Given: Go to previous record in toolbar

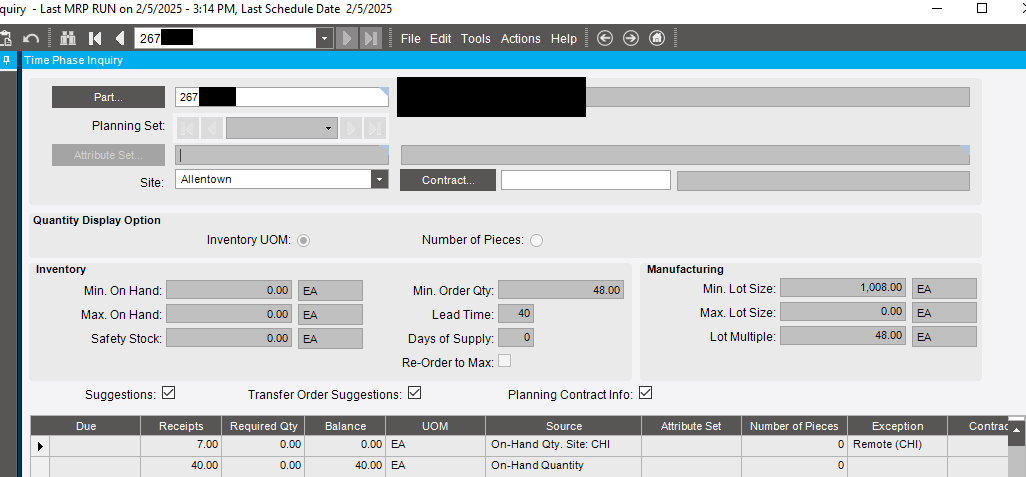Looking at the screenshot, I should pos(120,38).
